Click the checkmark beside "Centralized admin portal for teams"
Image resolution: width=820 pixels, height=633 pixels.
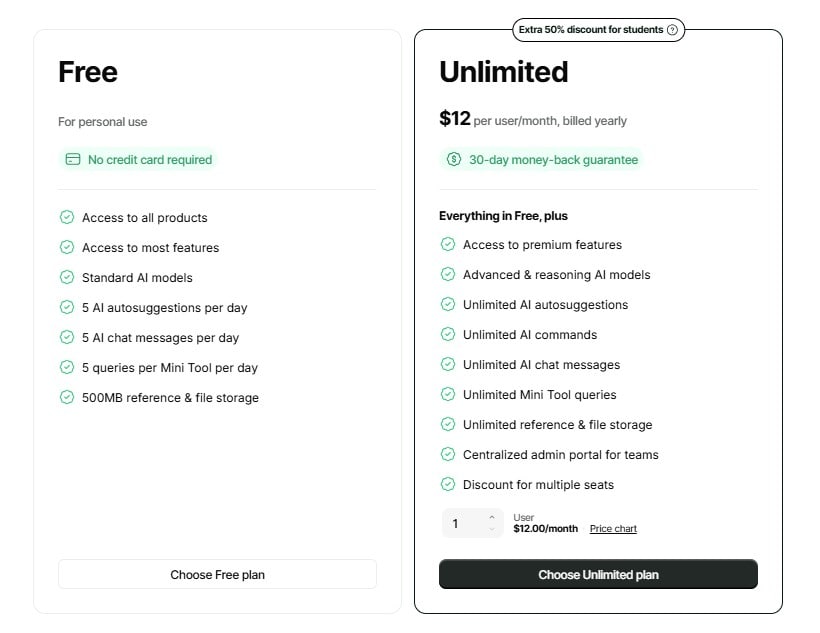tap(447, 454)
